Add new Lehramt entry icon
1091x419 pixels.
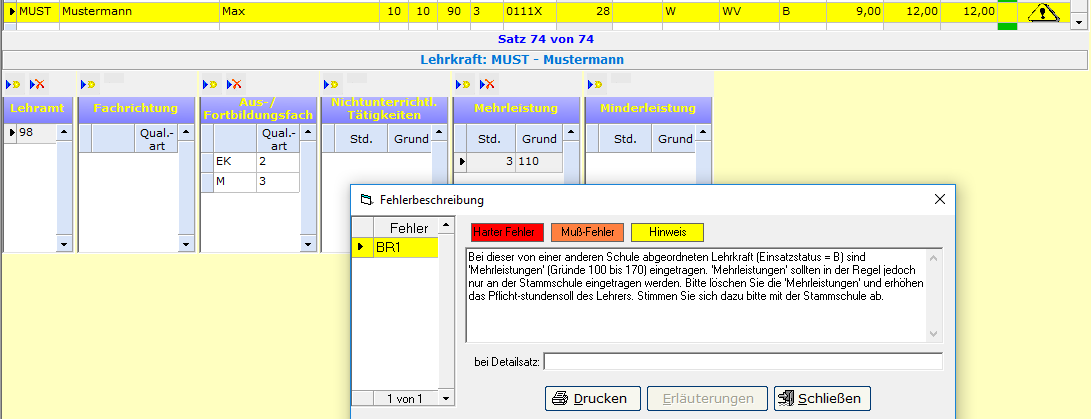click(14, 84)
